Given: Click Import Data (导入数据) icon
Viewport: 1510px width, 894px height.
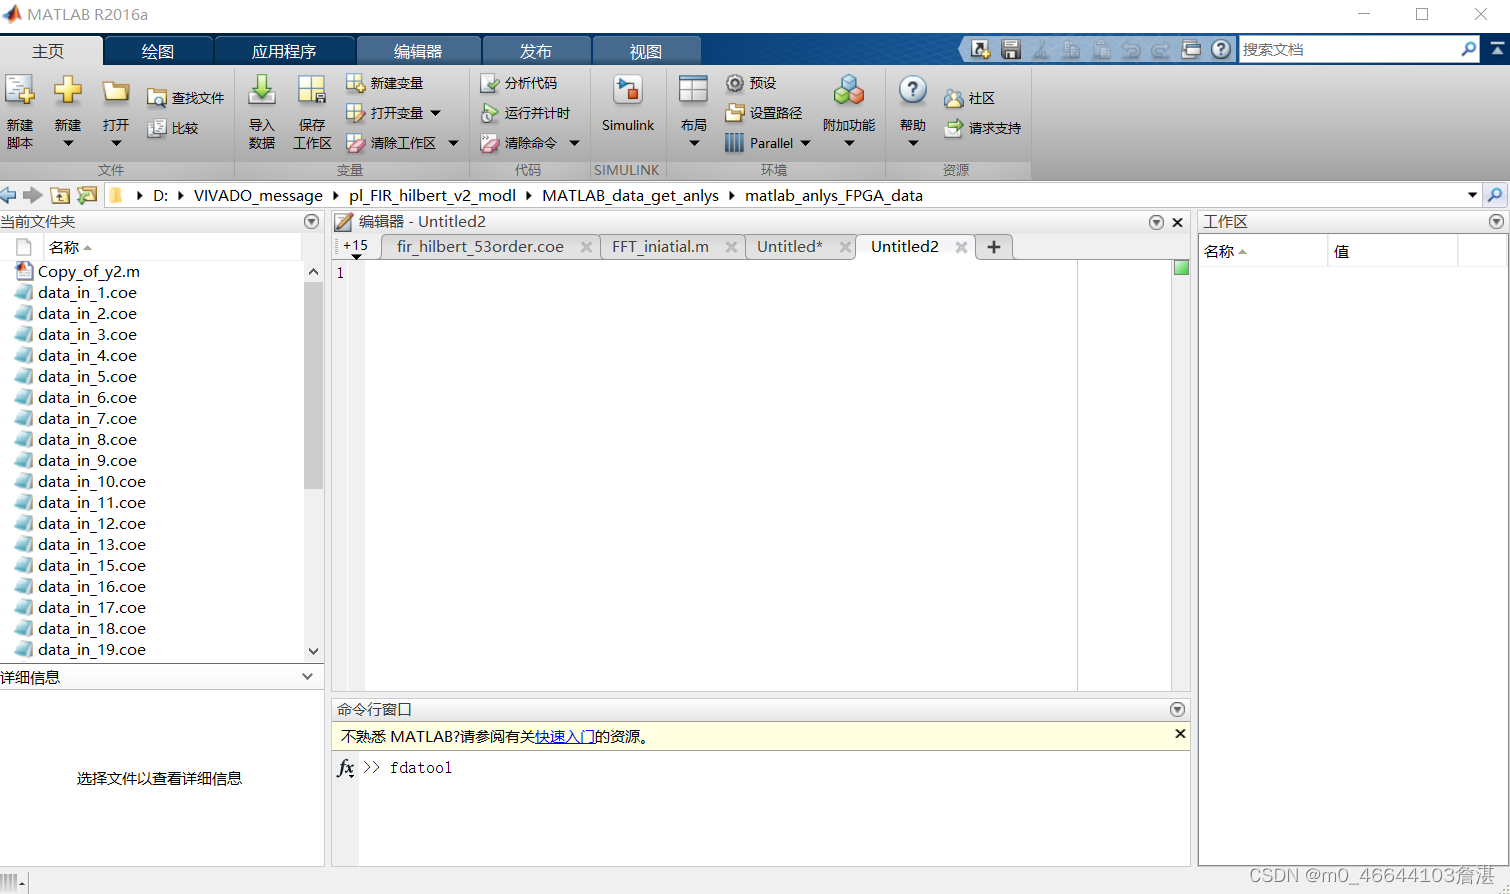Looking at the screenshot, I should 262,91.
